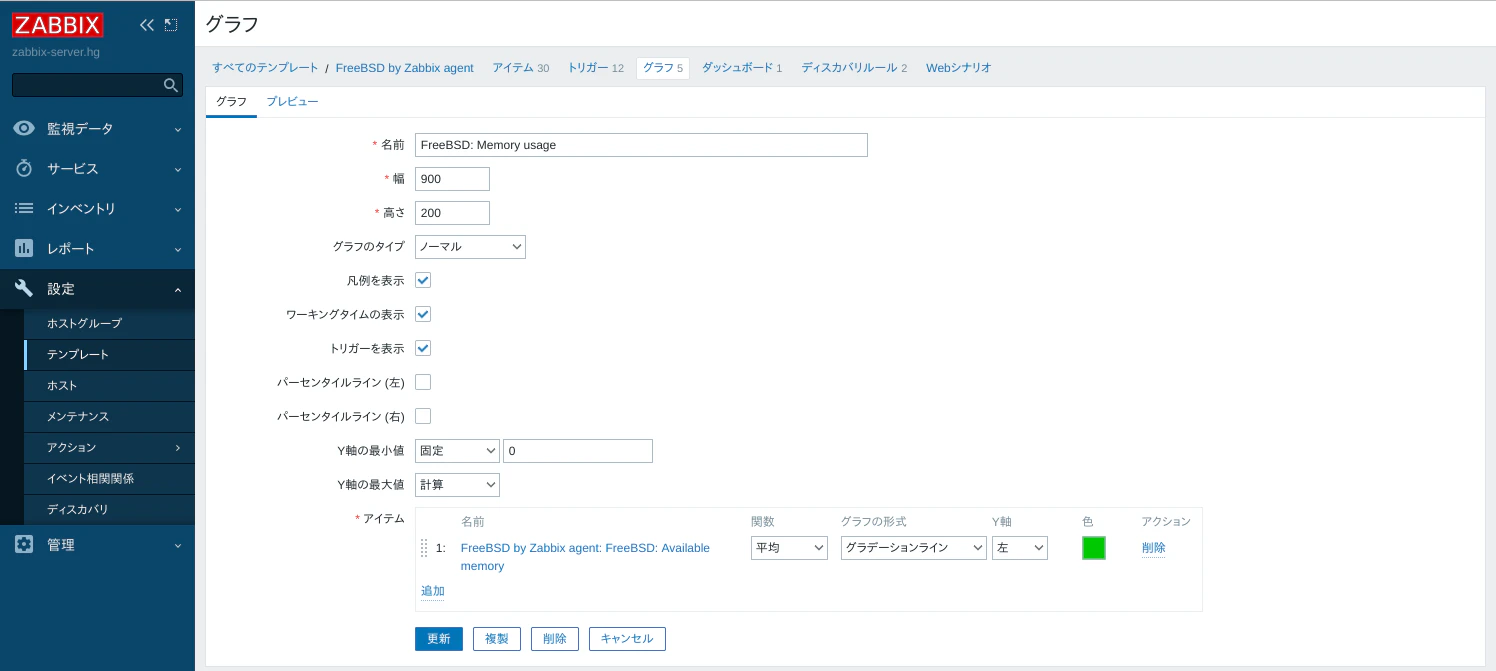The image size is (1496, 671).
Task: Grab the drag handle of item 1
Action: point(424,548)
